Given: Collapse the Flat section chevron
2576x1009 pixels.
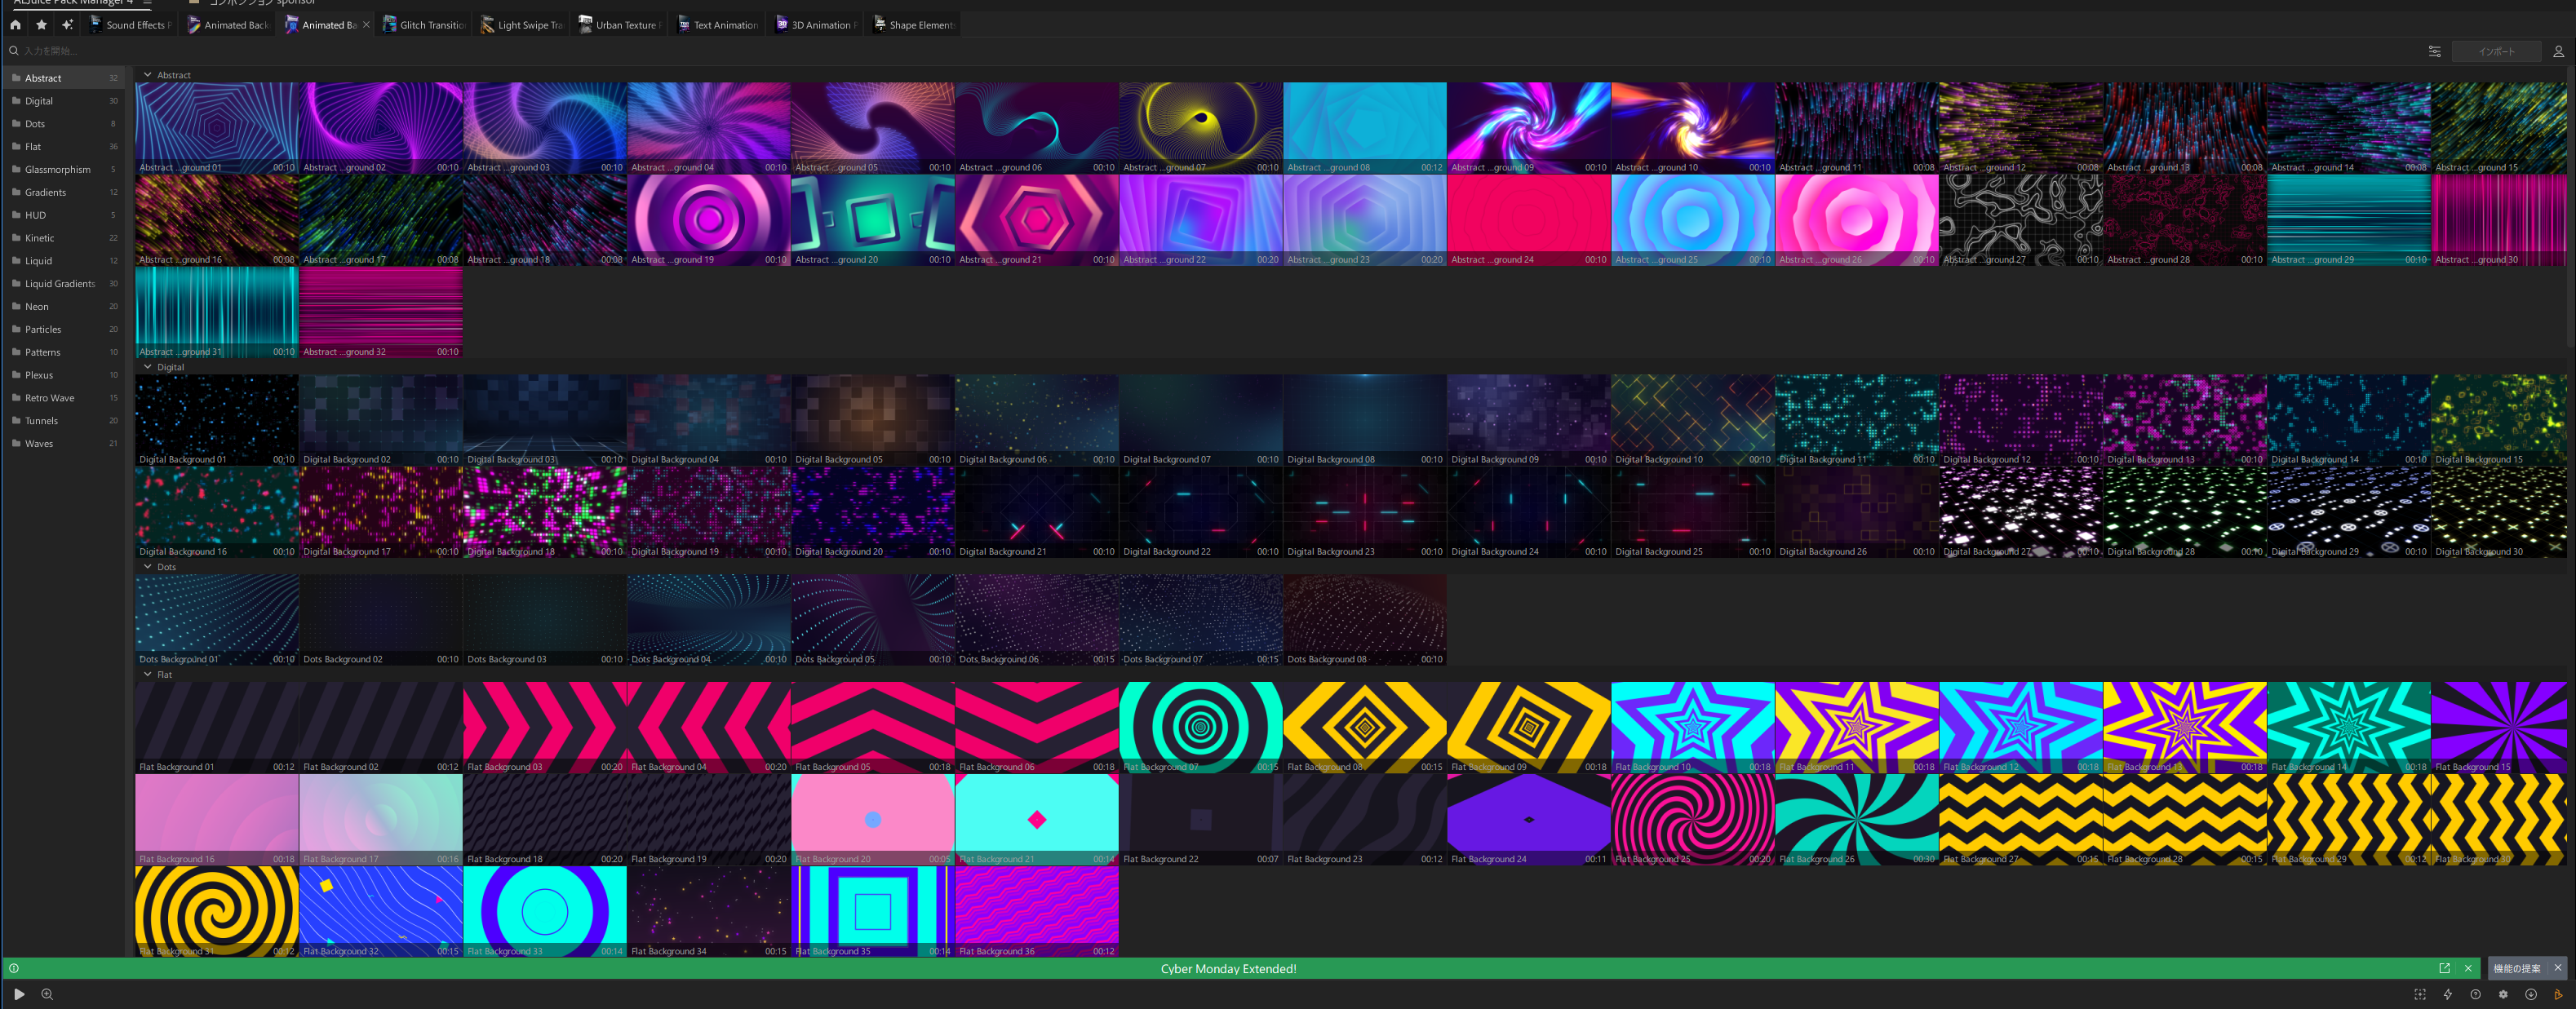Looking at the screenshot, I should point(148,674).
